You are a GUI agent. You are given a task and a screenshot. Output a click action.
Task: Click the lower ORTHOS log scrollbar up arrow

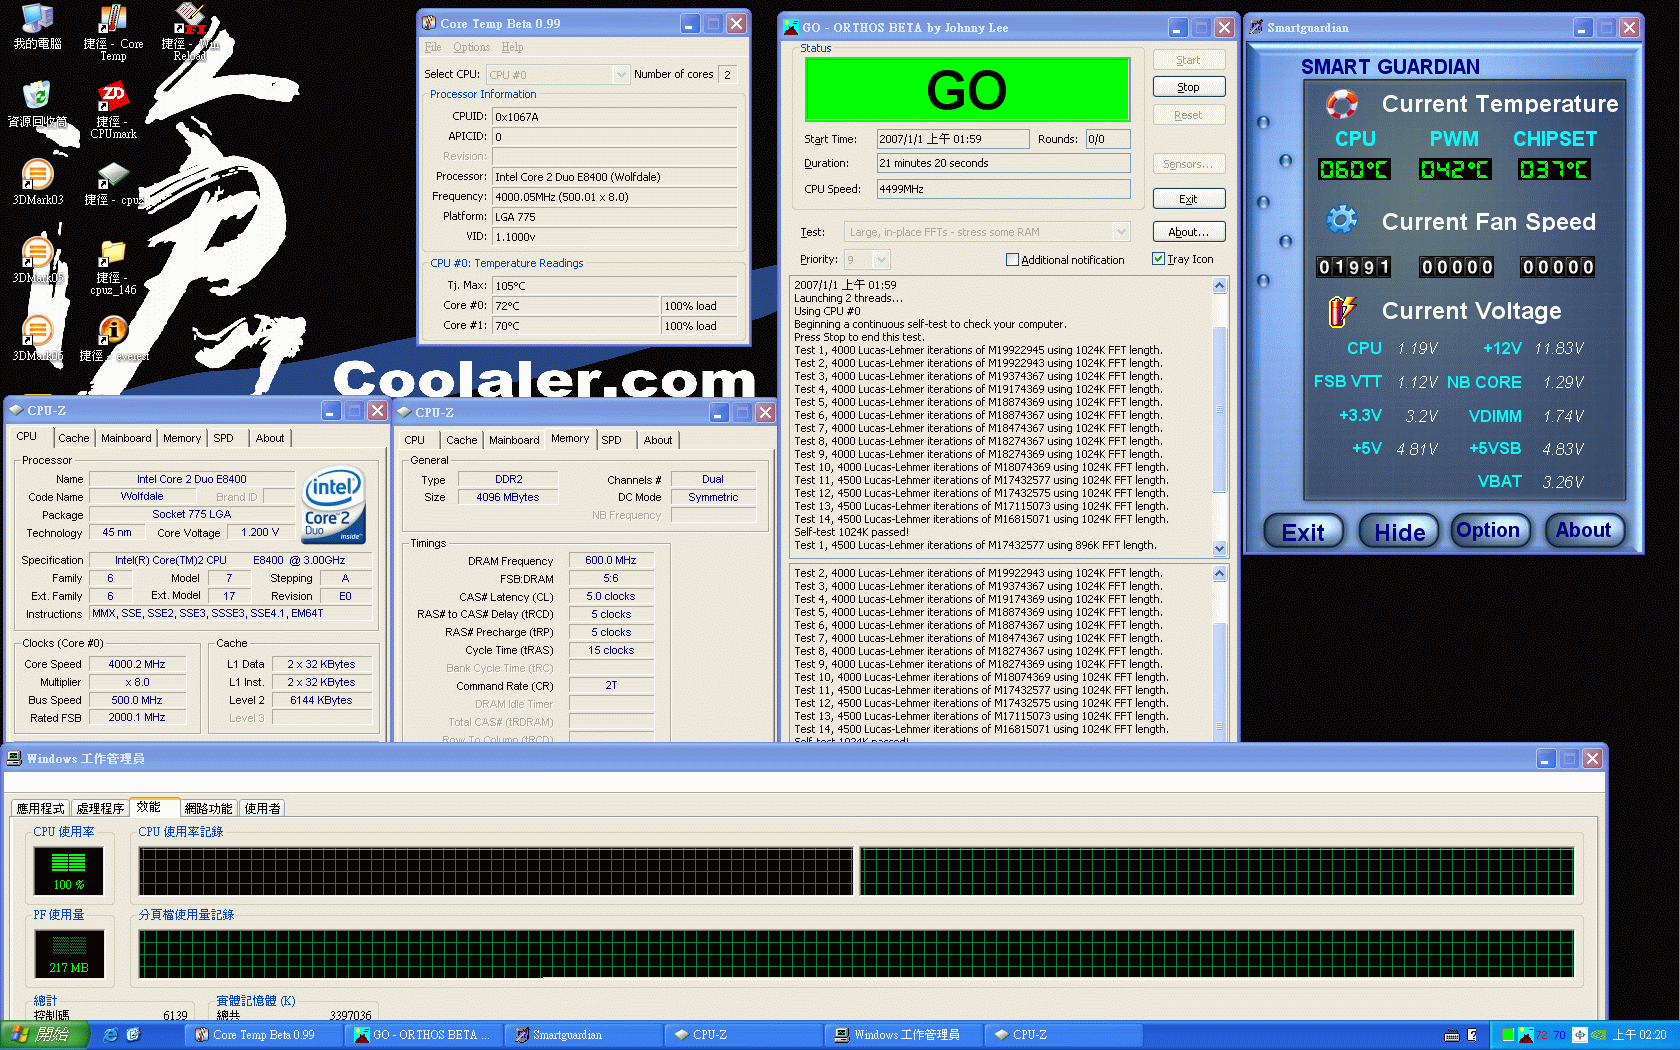click(x=1219, y=574)
